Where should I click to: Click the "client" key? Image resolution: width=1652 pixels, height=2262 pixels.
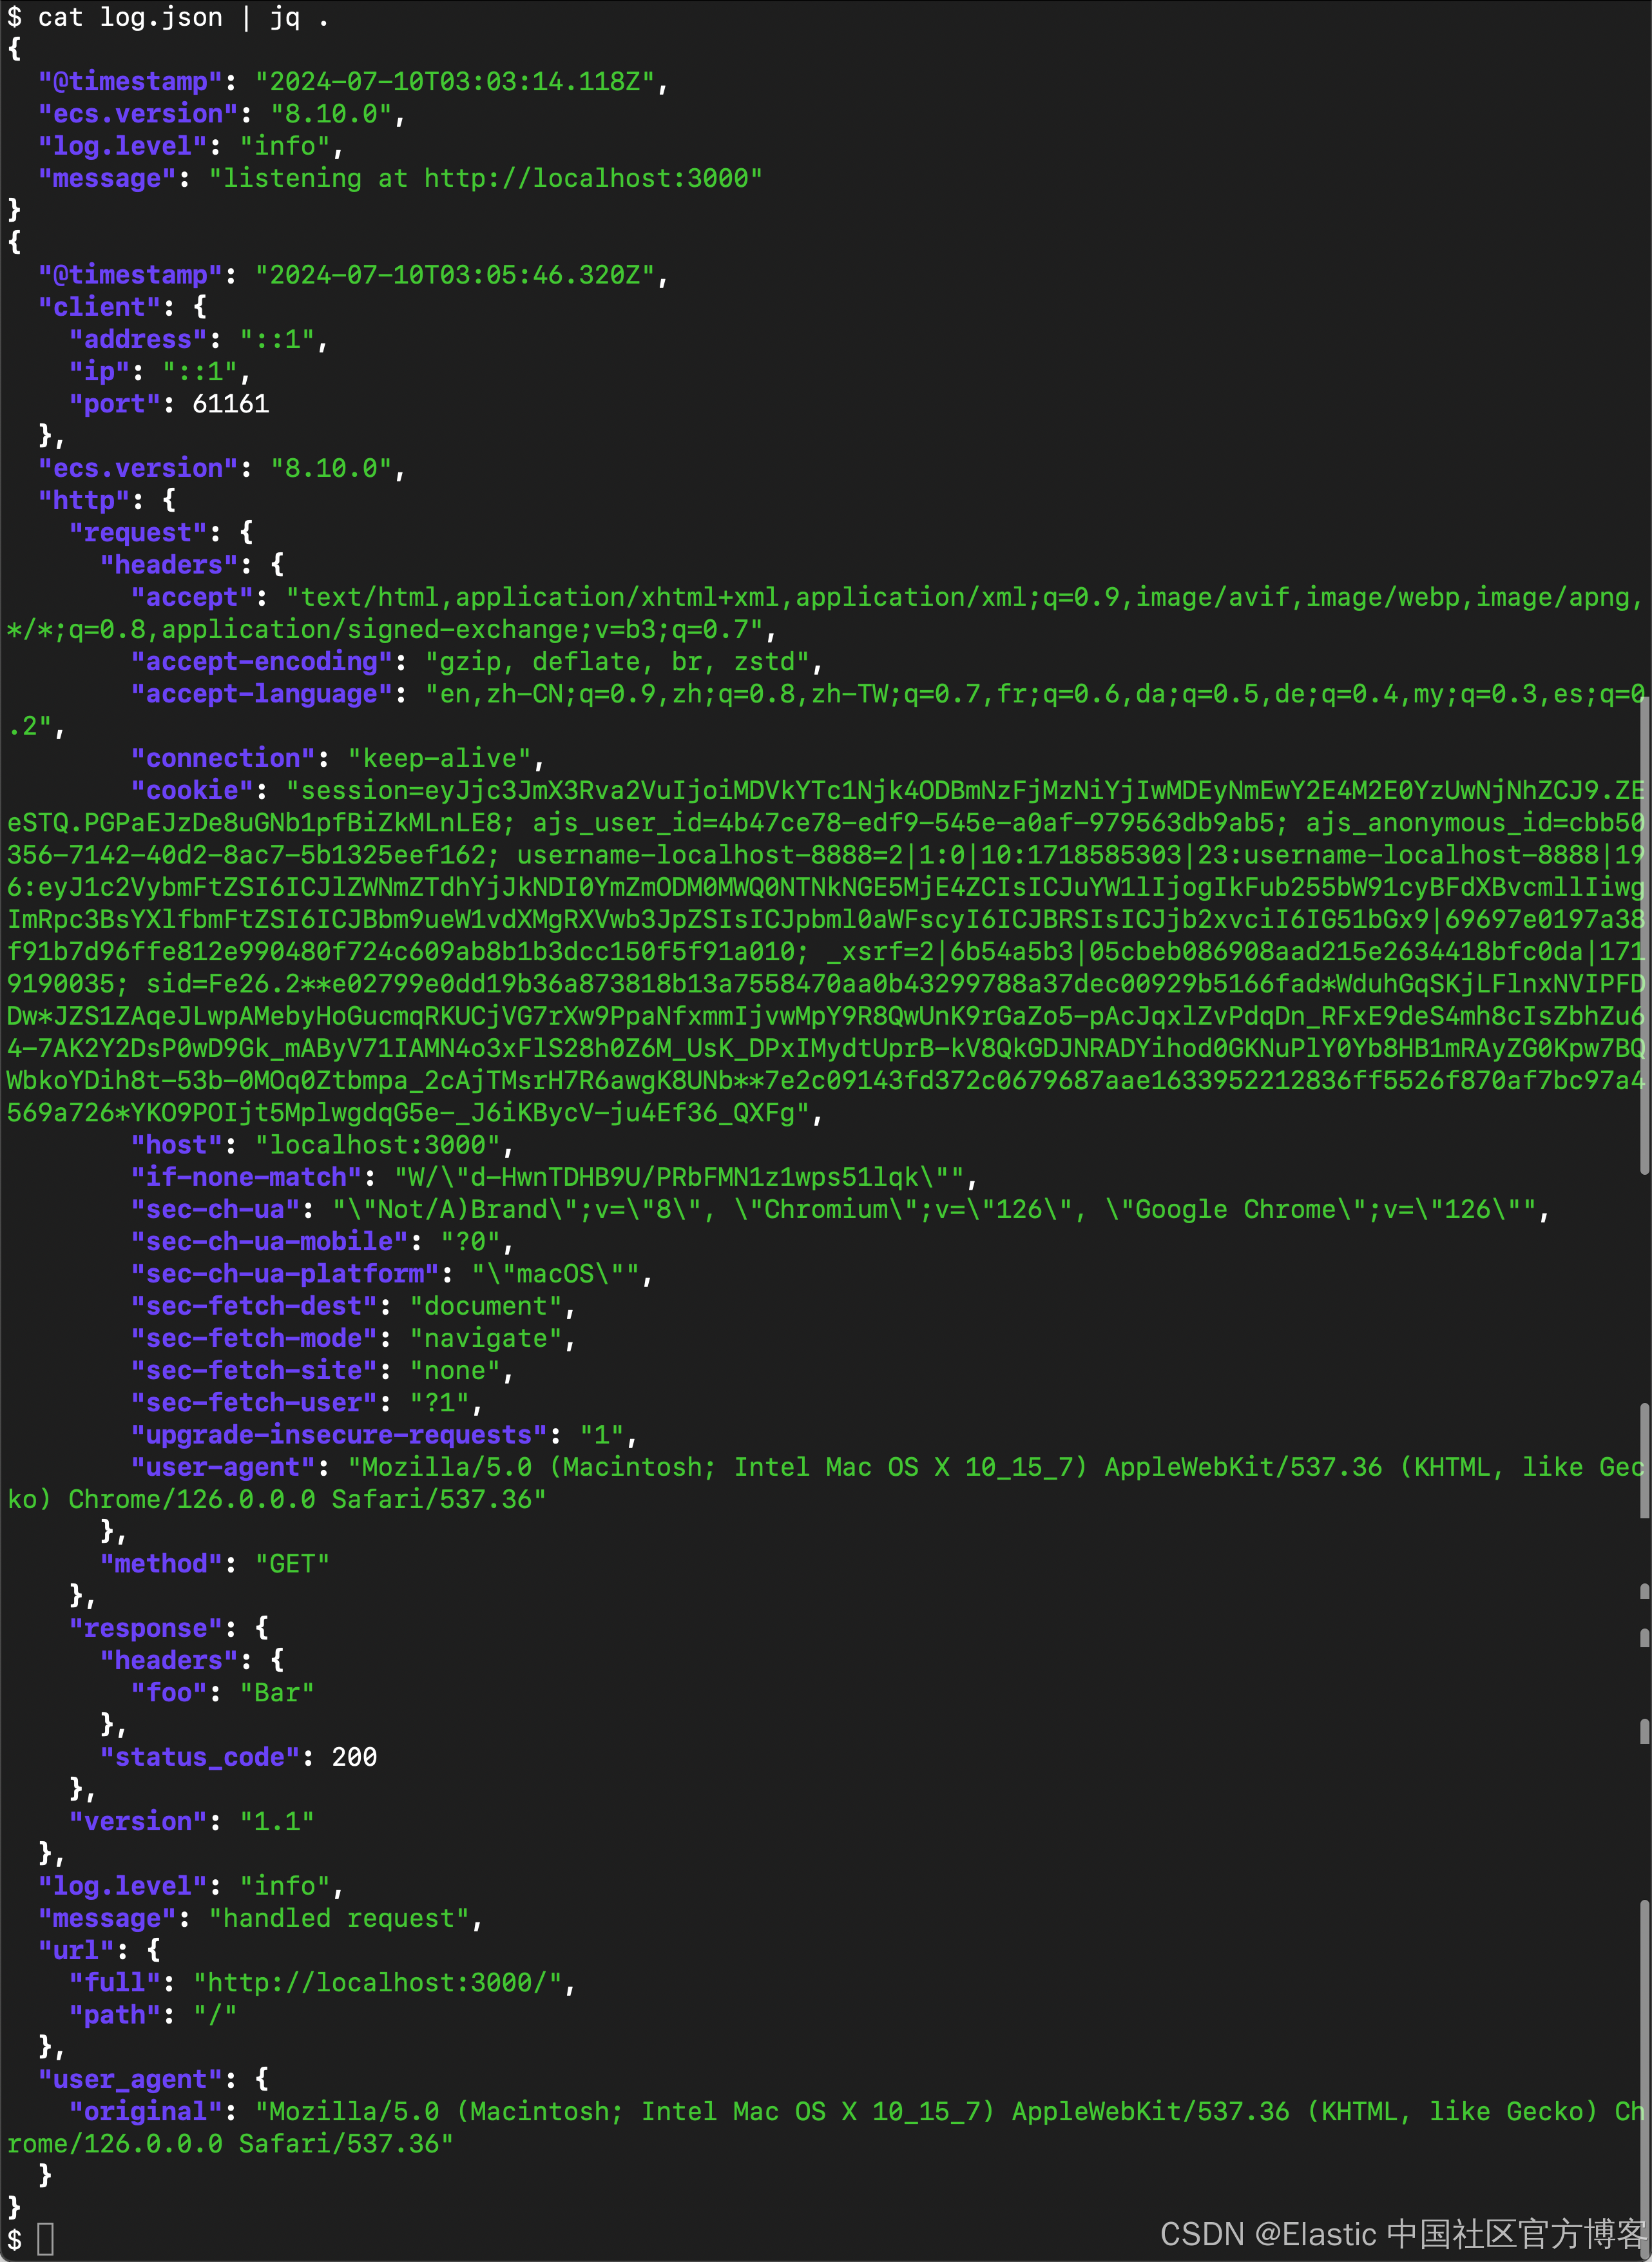pos(100,307)
